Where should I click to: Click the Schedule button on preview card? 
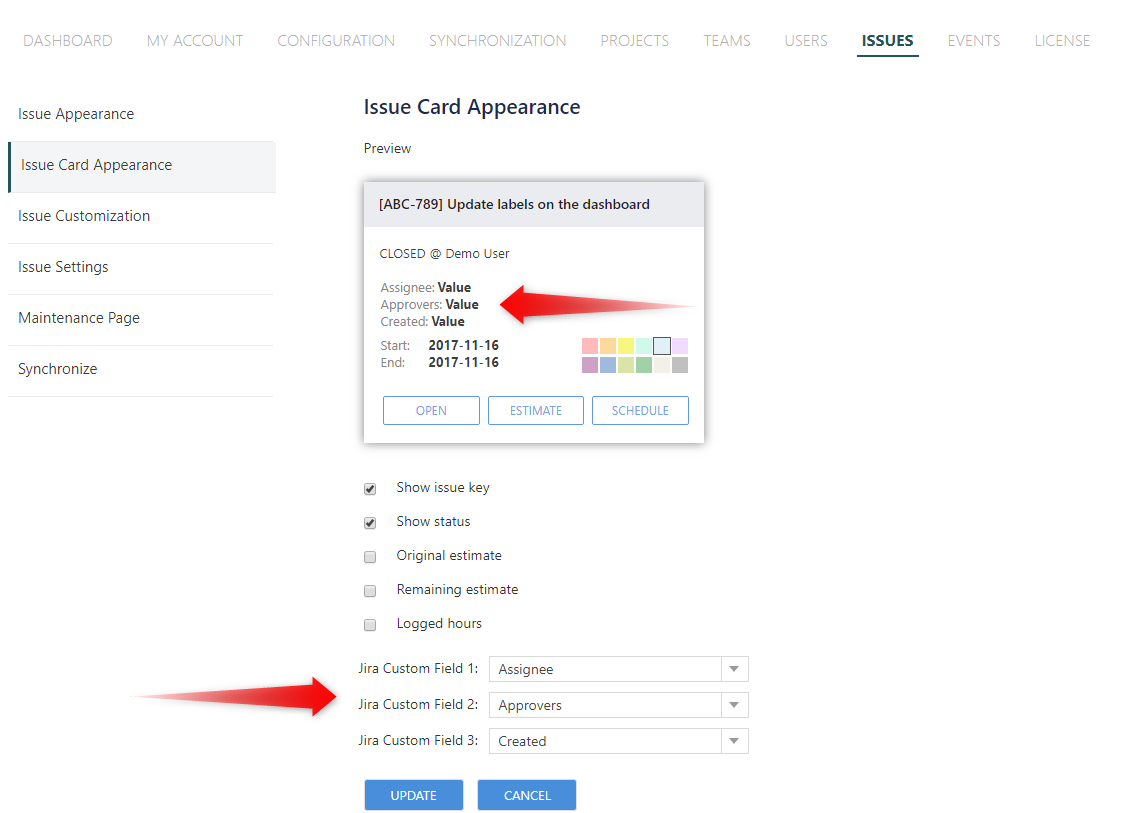coord(640,411)
